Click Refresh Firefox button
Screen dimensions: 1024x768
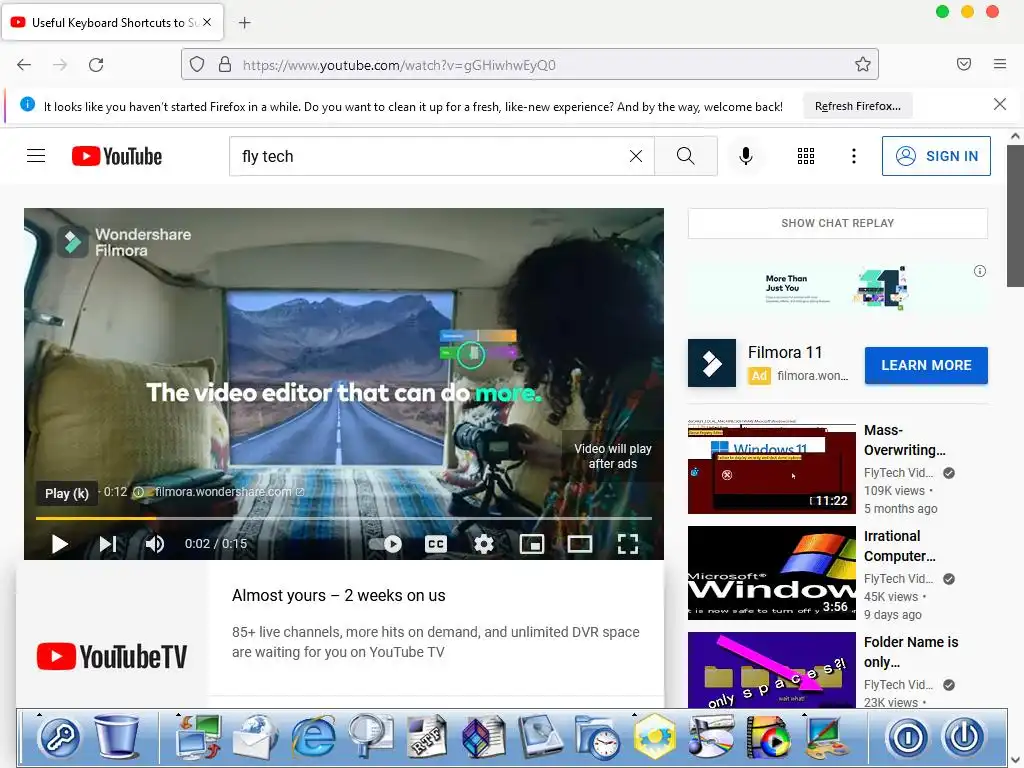pos(857,106)
